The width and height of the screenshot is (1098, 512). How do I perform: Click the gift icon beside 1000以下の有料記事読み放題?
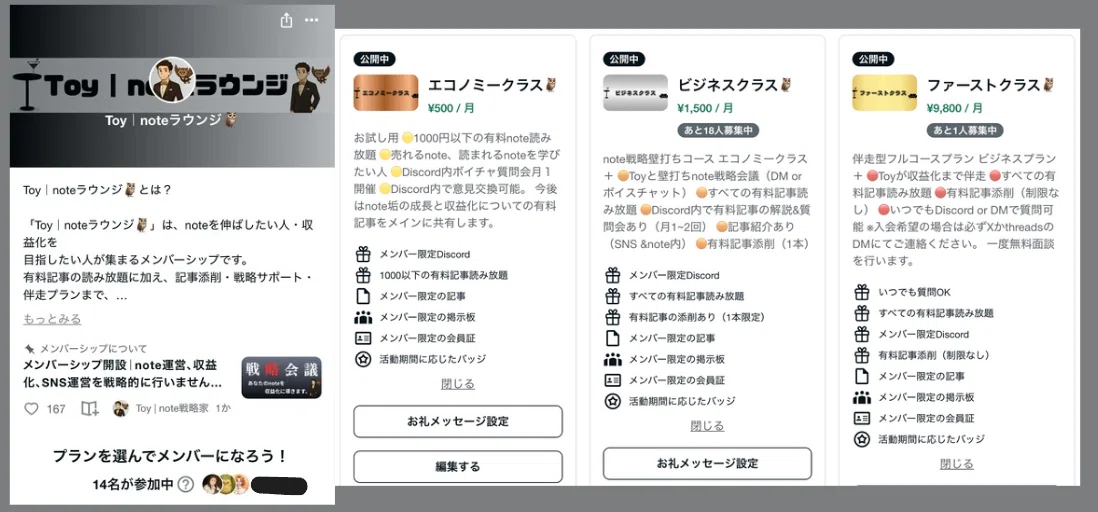[x=363, y=275]
